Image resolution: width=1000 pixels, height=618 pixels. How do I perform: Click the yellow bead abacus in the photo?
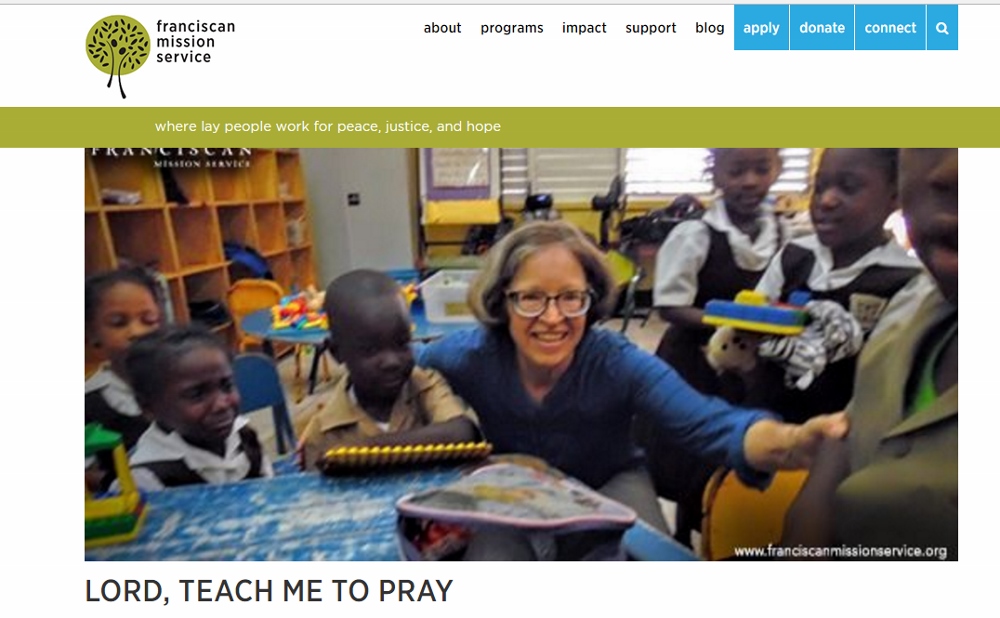pyautogui.click(x=407, y=456)
